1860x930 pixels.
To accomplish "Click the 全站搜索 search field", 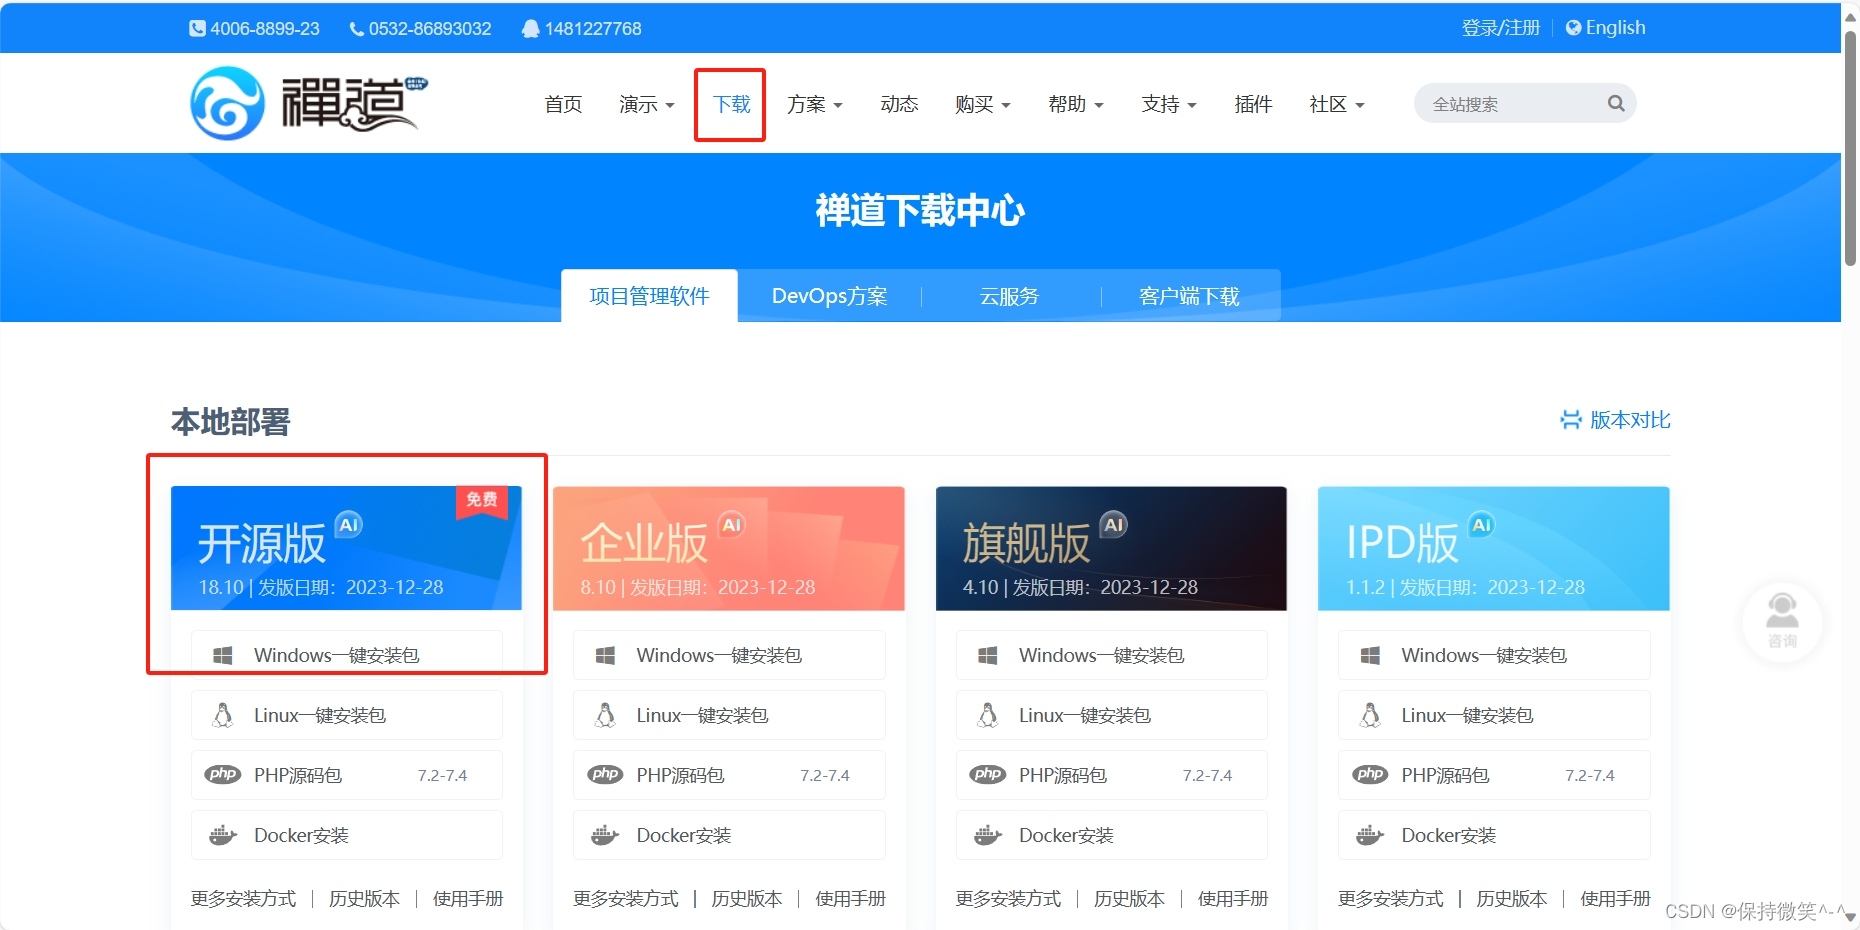I will pyautogui.click(x=1525, y=103).
